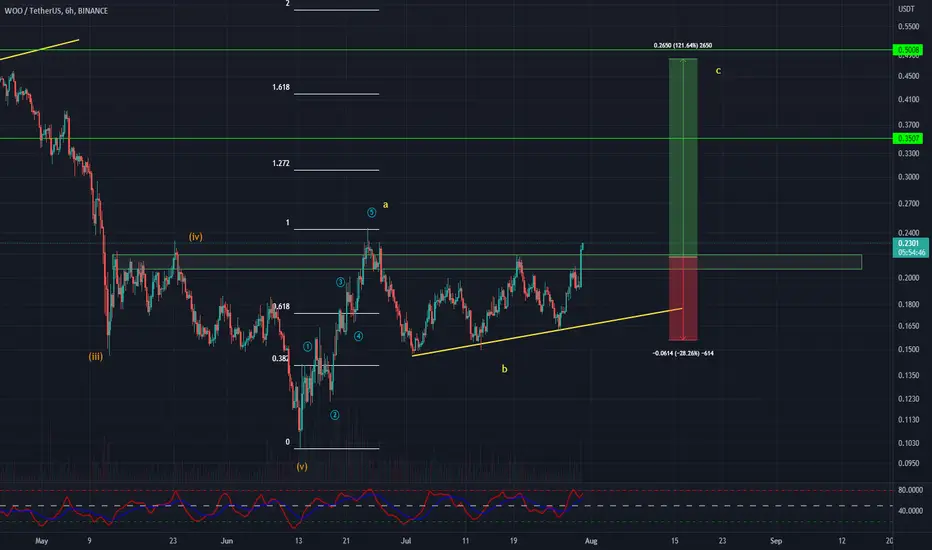The width and height of the screenshot is (932, 550).
Task: Click the profit label 0.2650 (121.64%) 2650
Action: pyautogui.click(x=682, y=45)
